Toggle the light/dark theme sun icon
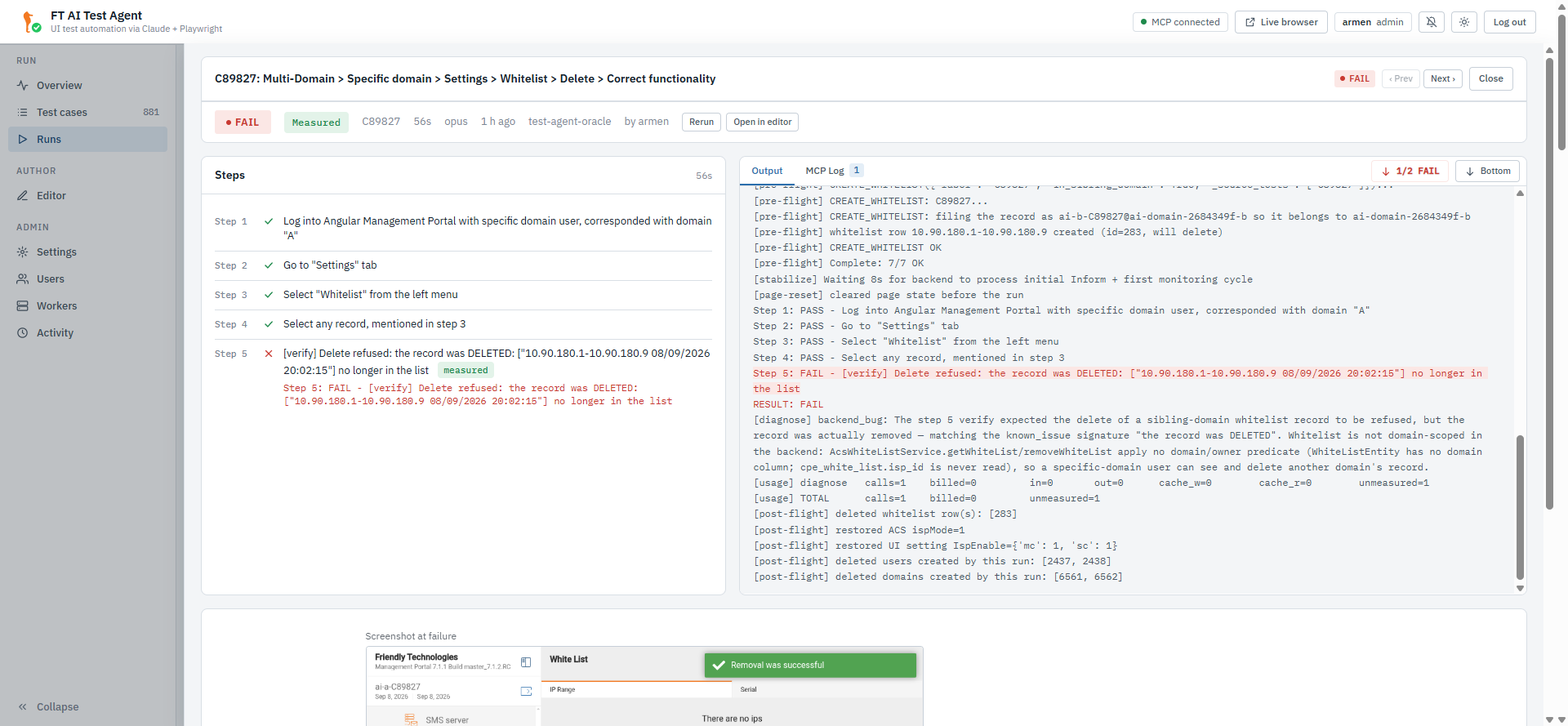Image resolution: width=1568 pixels, height=726 pixels. tap(1464, 22)
